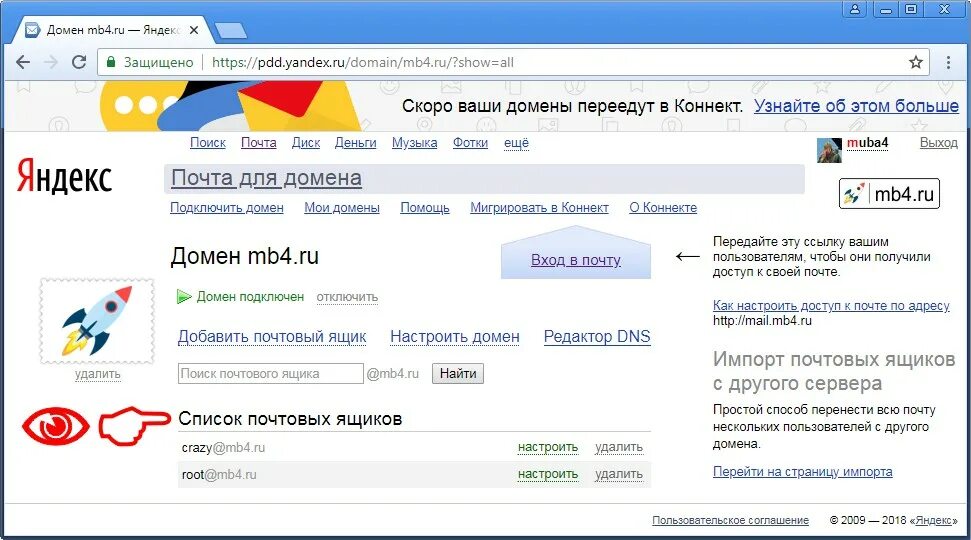Click the Найти button
The image size is (971, 540).
point(458,373)
